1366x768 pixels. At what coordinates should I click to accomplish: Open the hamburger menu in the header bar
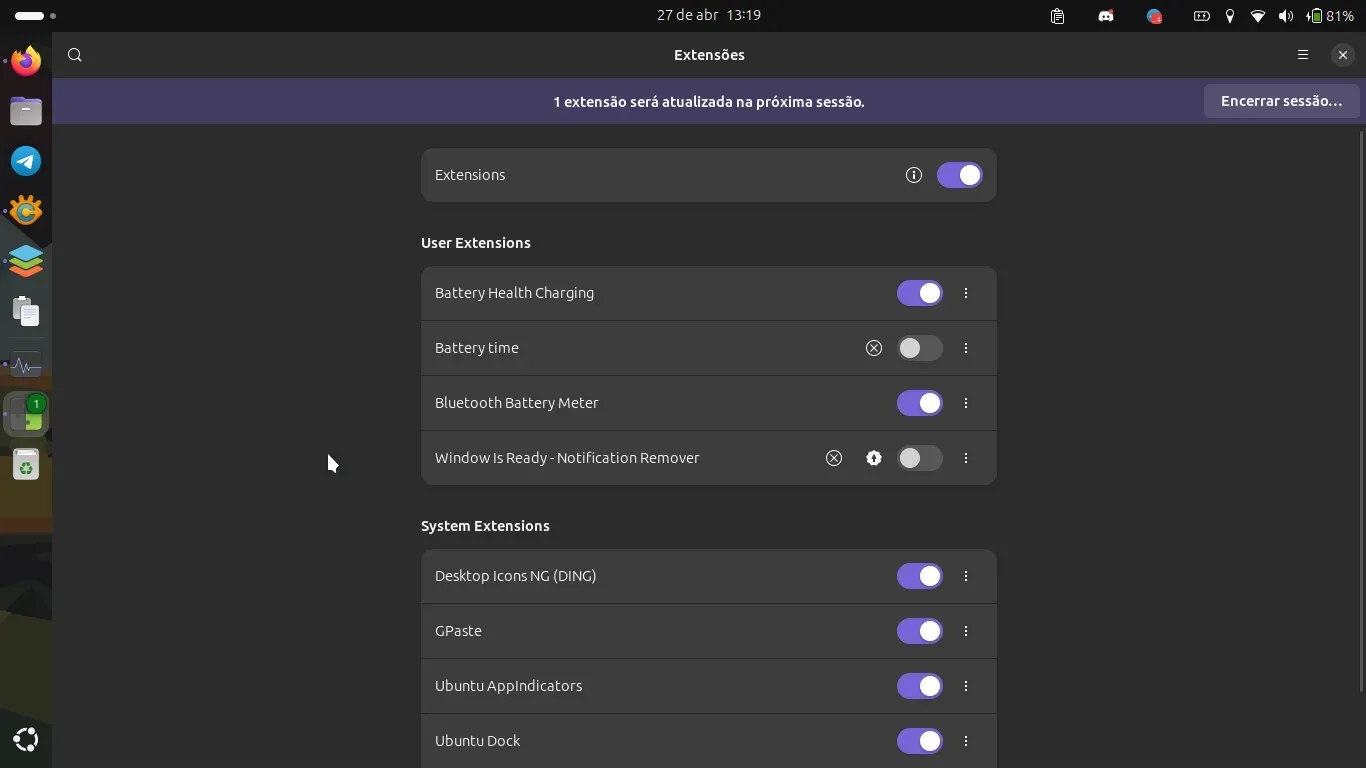click(x=1302, y=55)
